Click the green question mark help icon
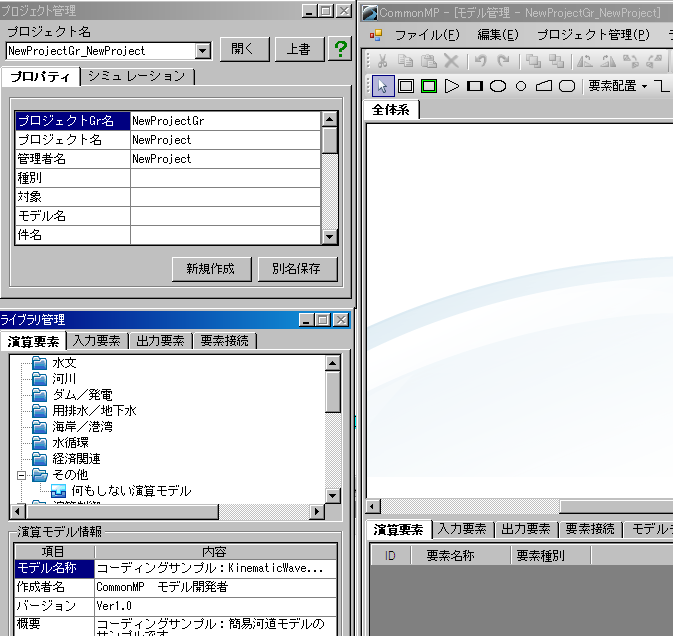Screen dimensions: 673x636 (x=340, y=49)
